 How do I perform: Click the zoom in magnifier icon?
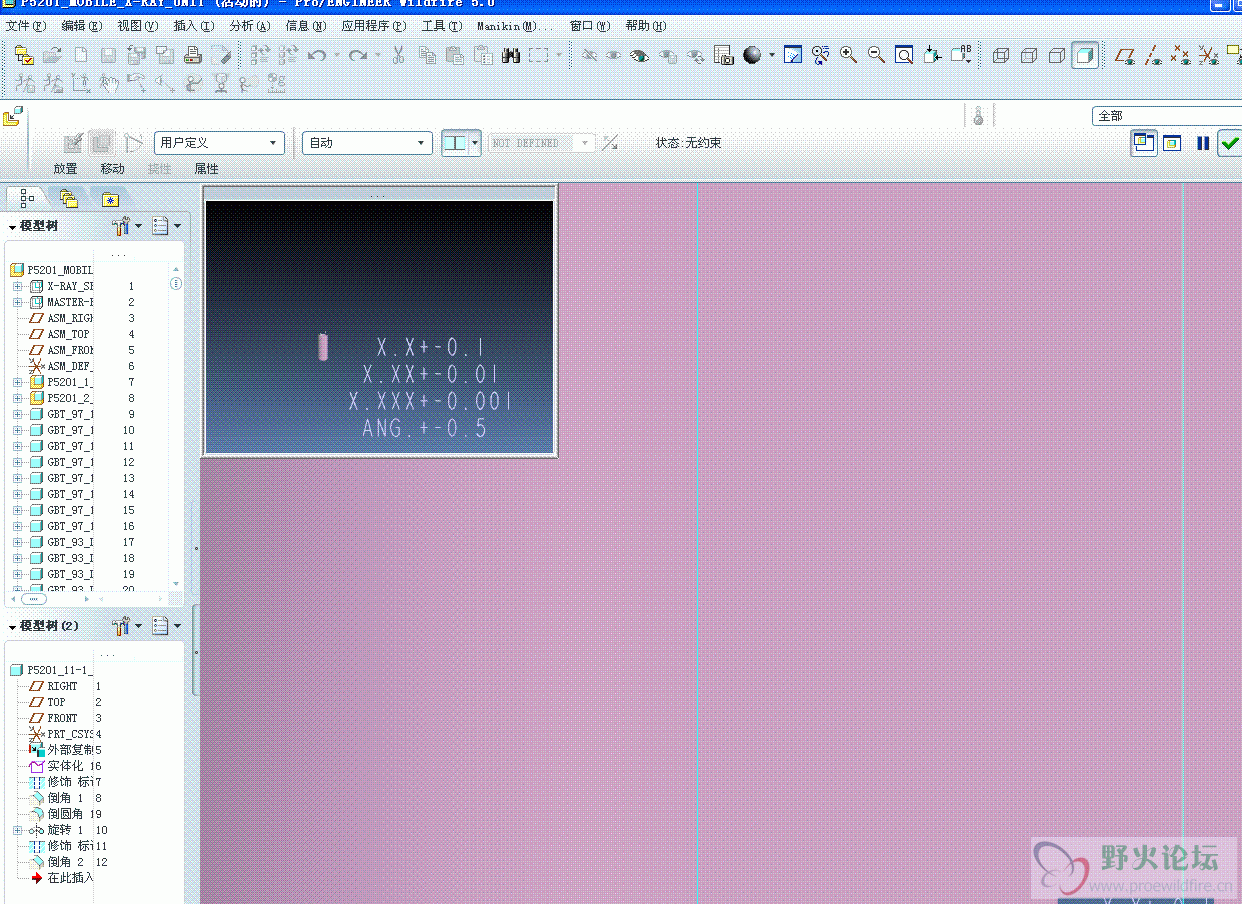point(848,56)
